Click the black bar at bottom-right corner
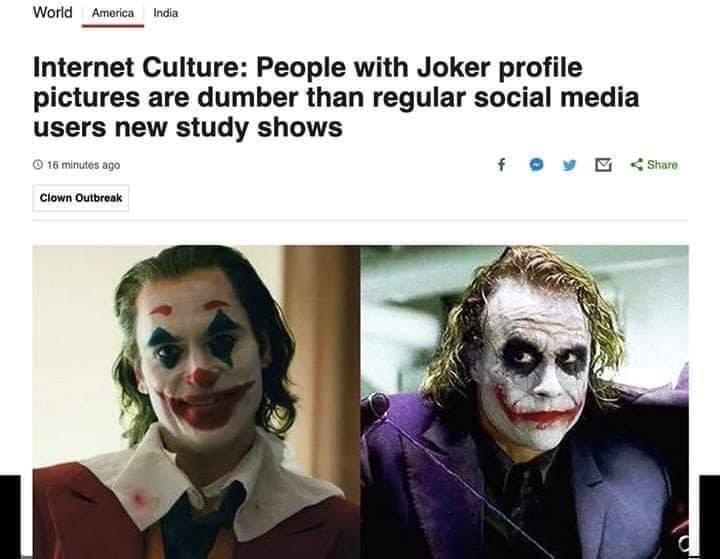This screenshot has height=559, width=720. click(706, 516)
